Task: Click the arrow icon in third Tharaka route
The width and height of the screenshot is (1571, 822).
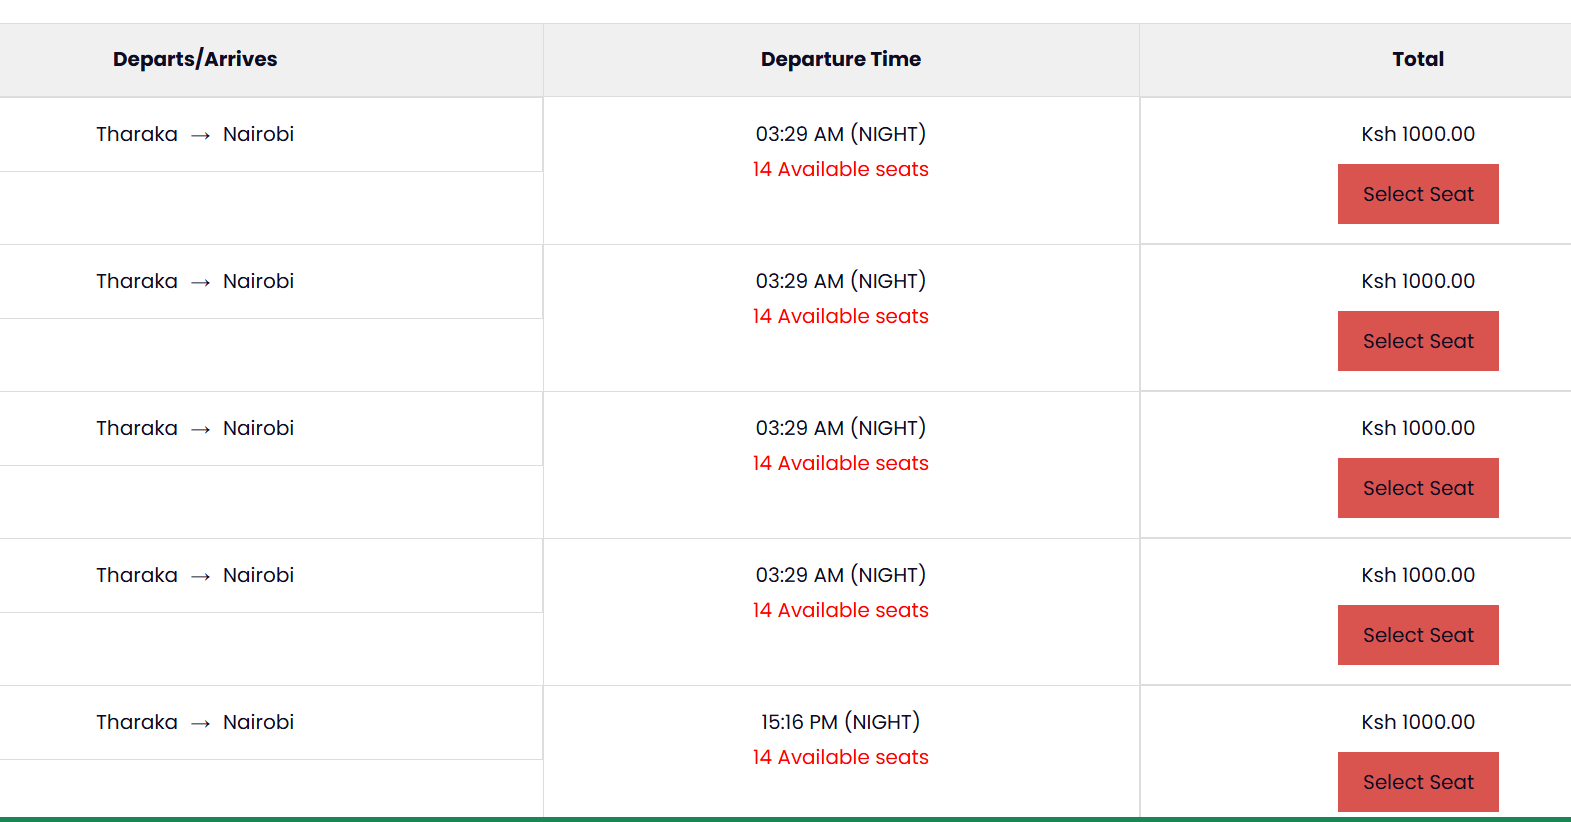Action: [x=200, y=429]
